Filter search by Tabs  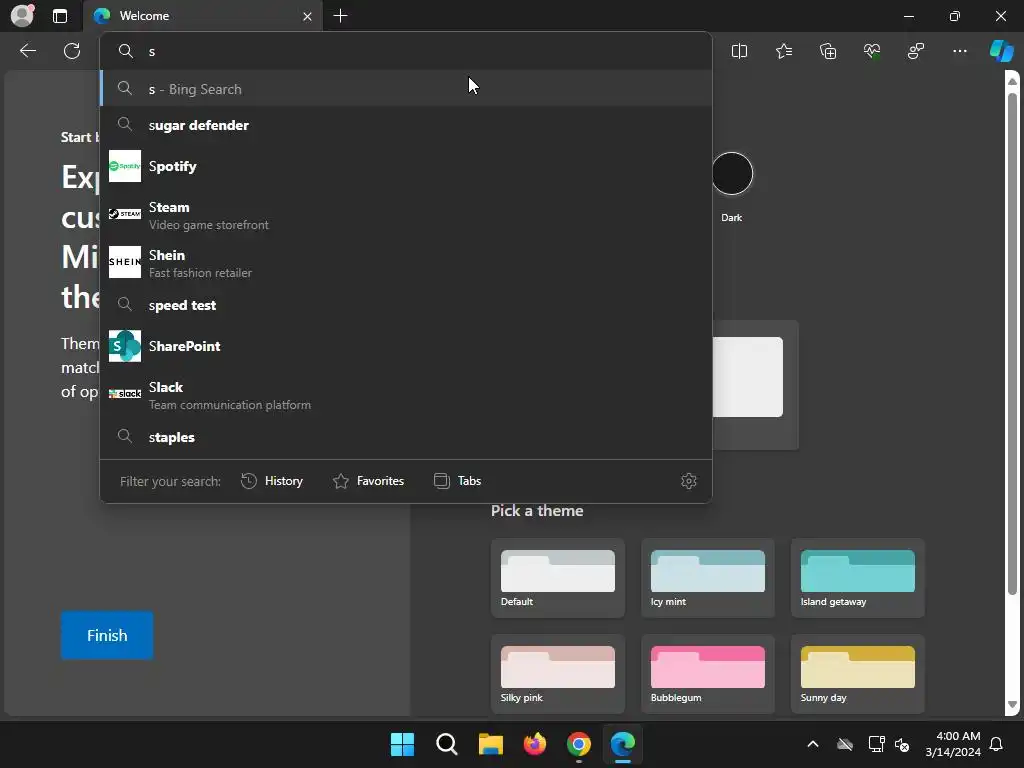pos(457,481)
